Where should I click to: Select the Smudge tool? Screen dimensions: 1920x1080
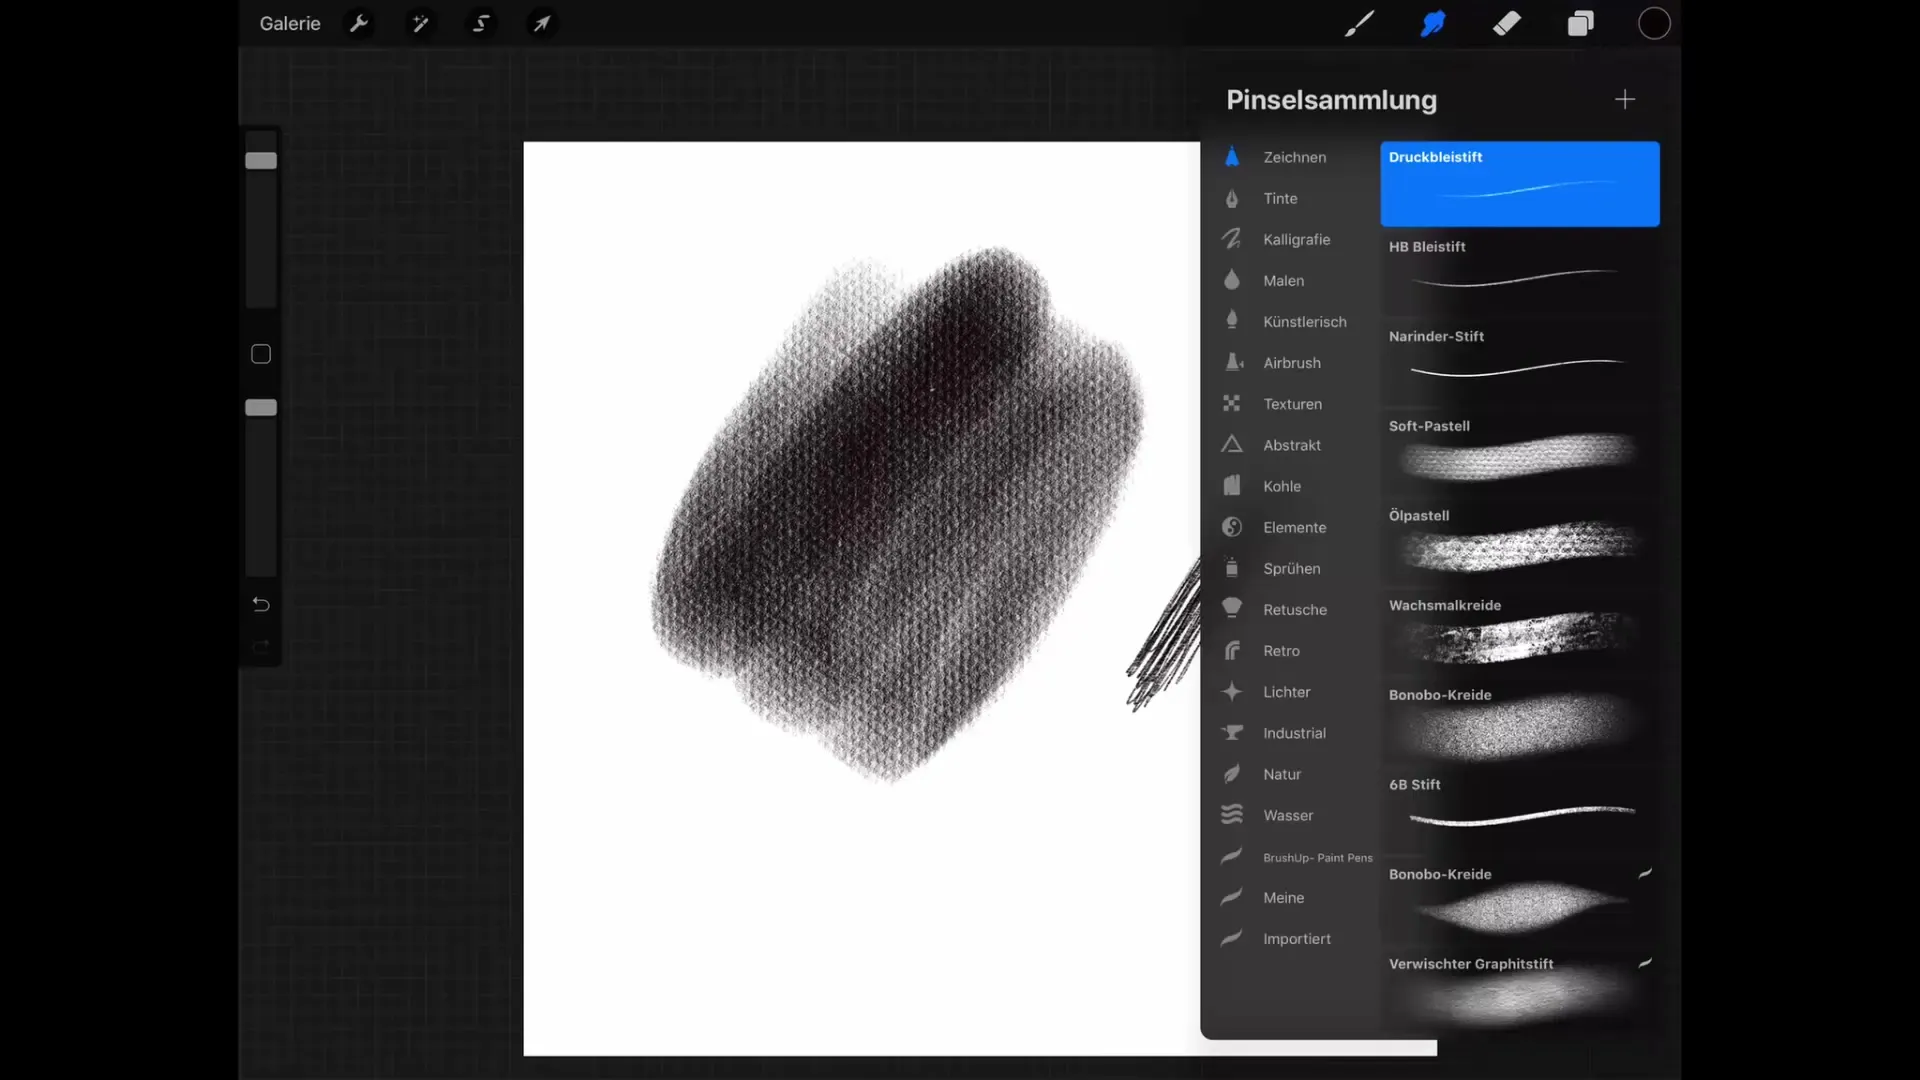click(1432, 23)
